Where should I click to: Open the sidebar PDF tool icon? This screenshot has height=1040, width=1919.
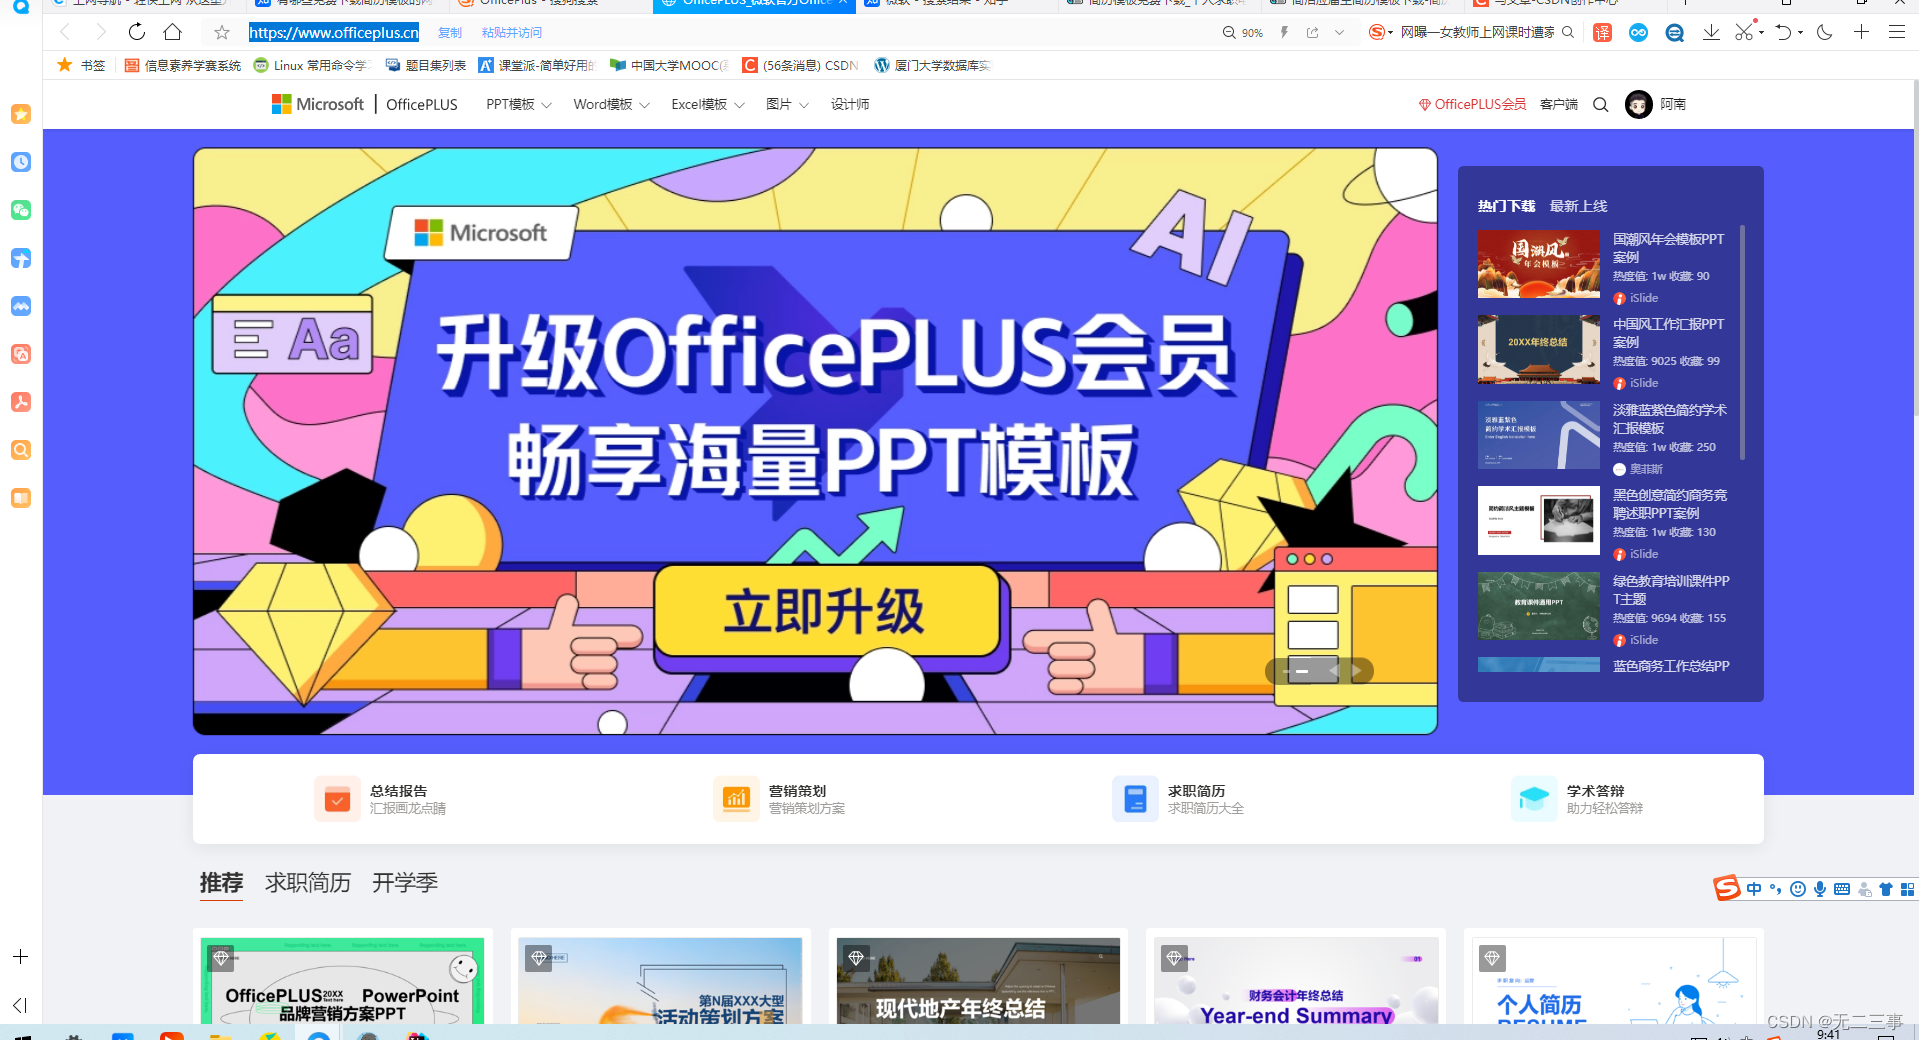point(21,402)
